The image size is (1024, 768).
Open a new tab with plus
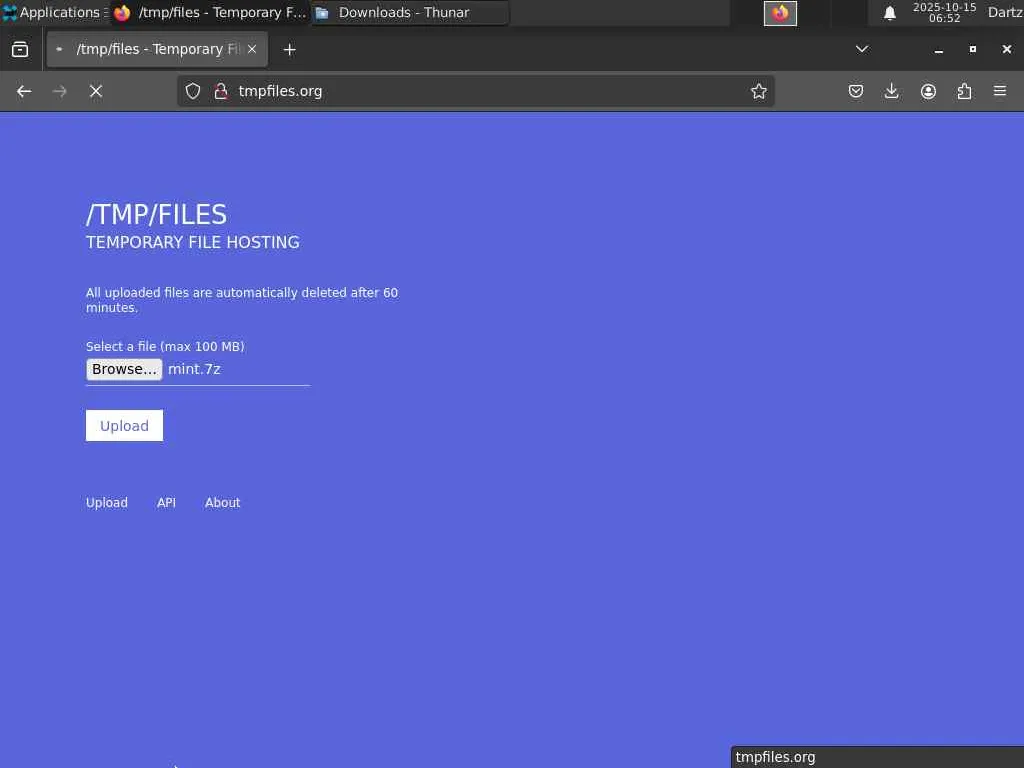tap(289, 50)
